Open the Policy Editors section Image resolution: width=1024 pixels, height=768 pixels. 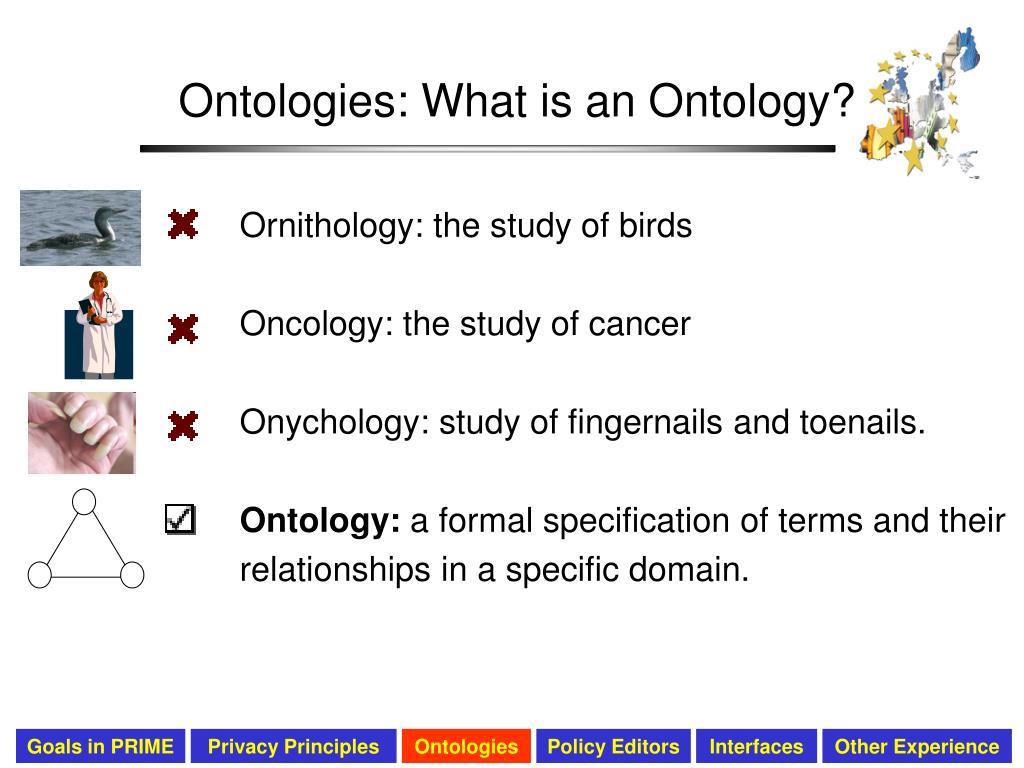(x=613, y=746)
